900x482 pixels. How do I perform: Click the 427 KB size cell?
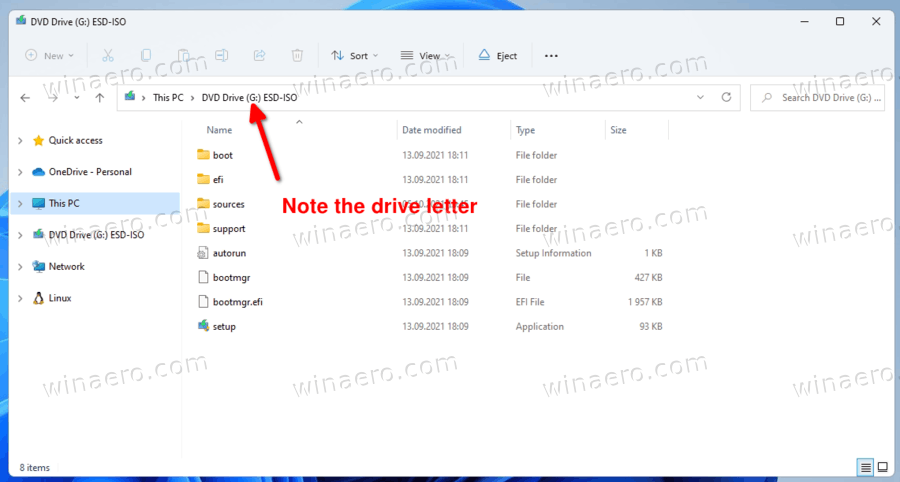(649, 278)
